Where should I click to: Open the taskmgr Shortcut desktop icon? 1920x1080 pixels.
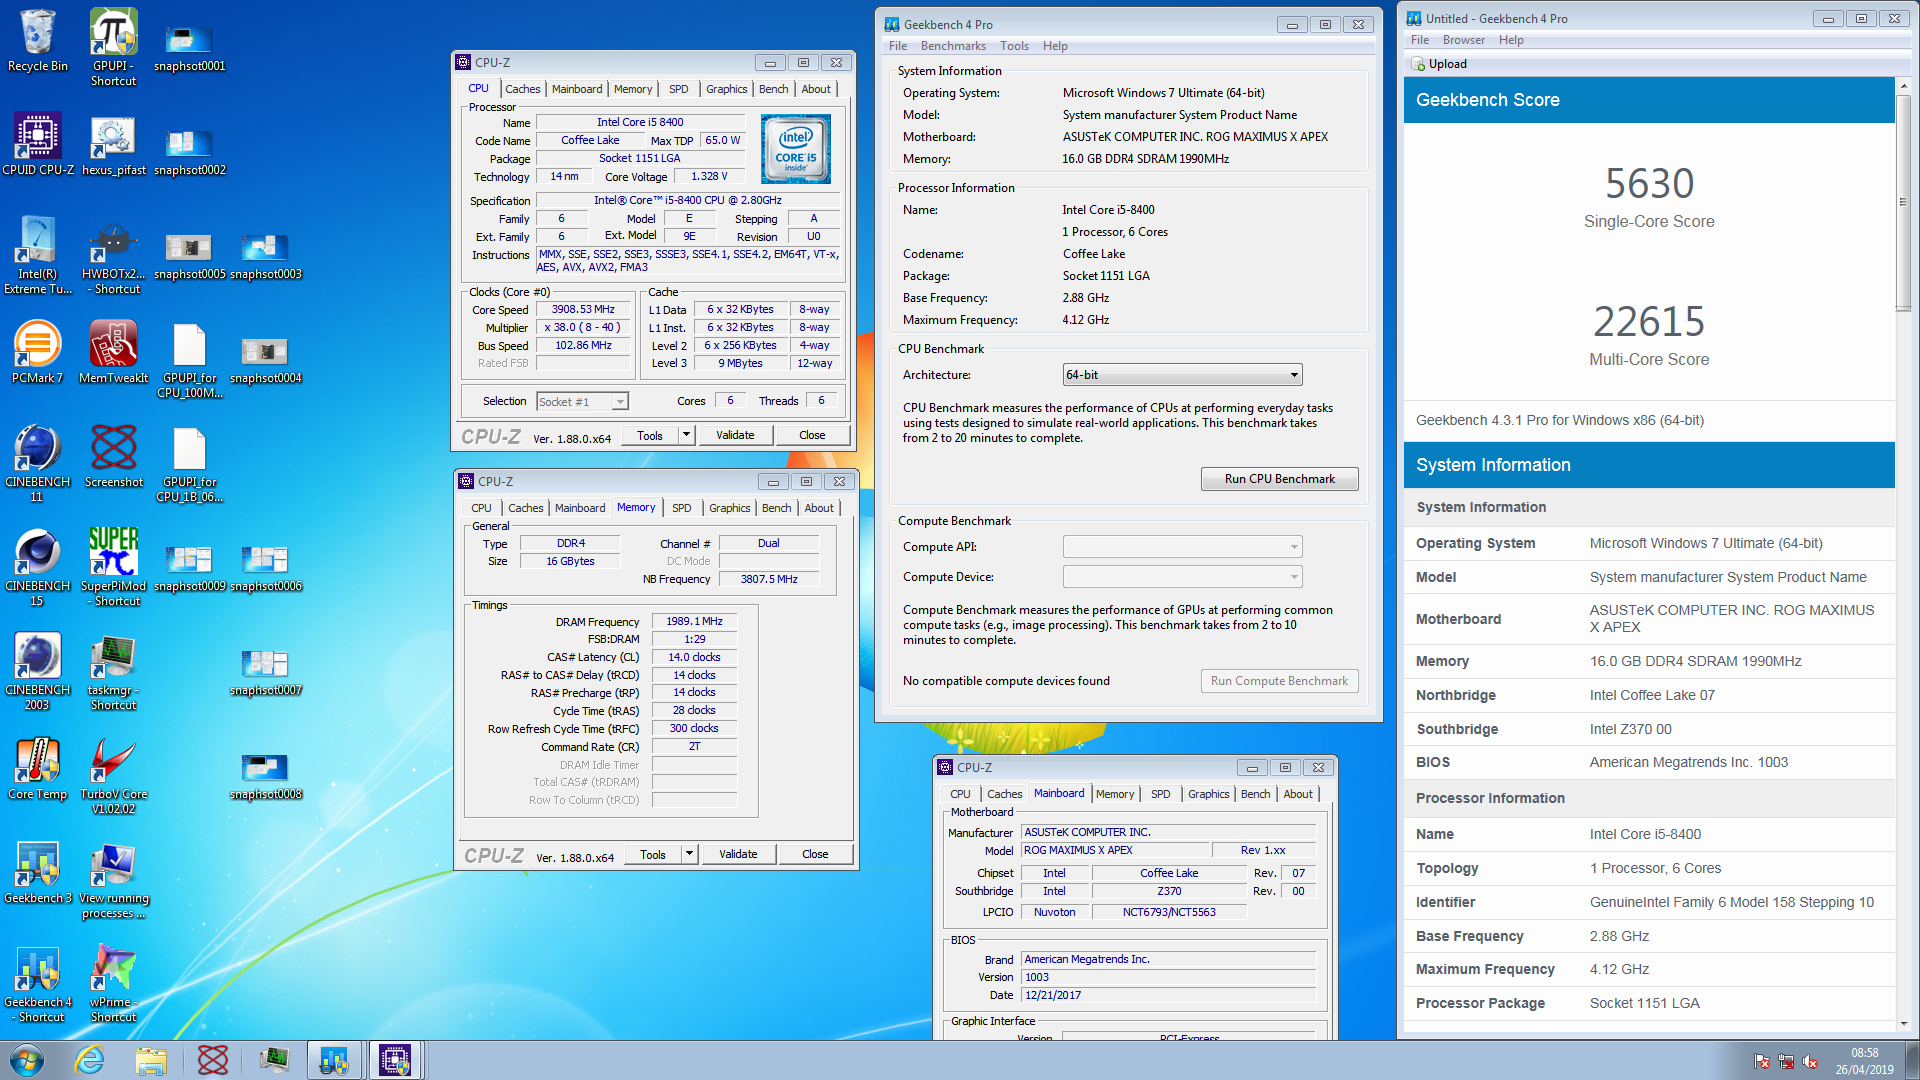[113, 672]
